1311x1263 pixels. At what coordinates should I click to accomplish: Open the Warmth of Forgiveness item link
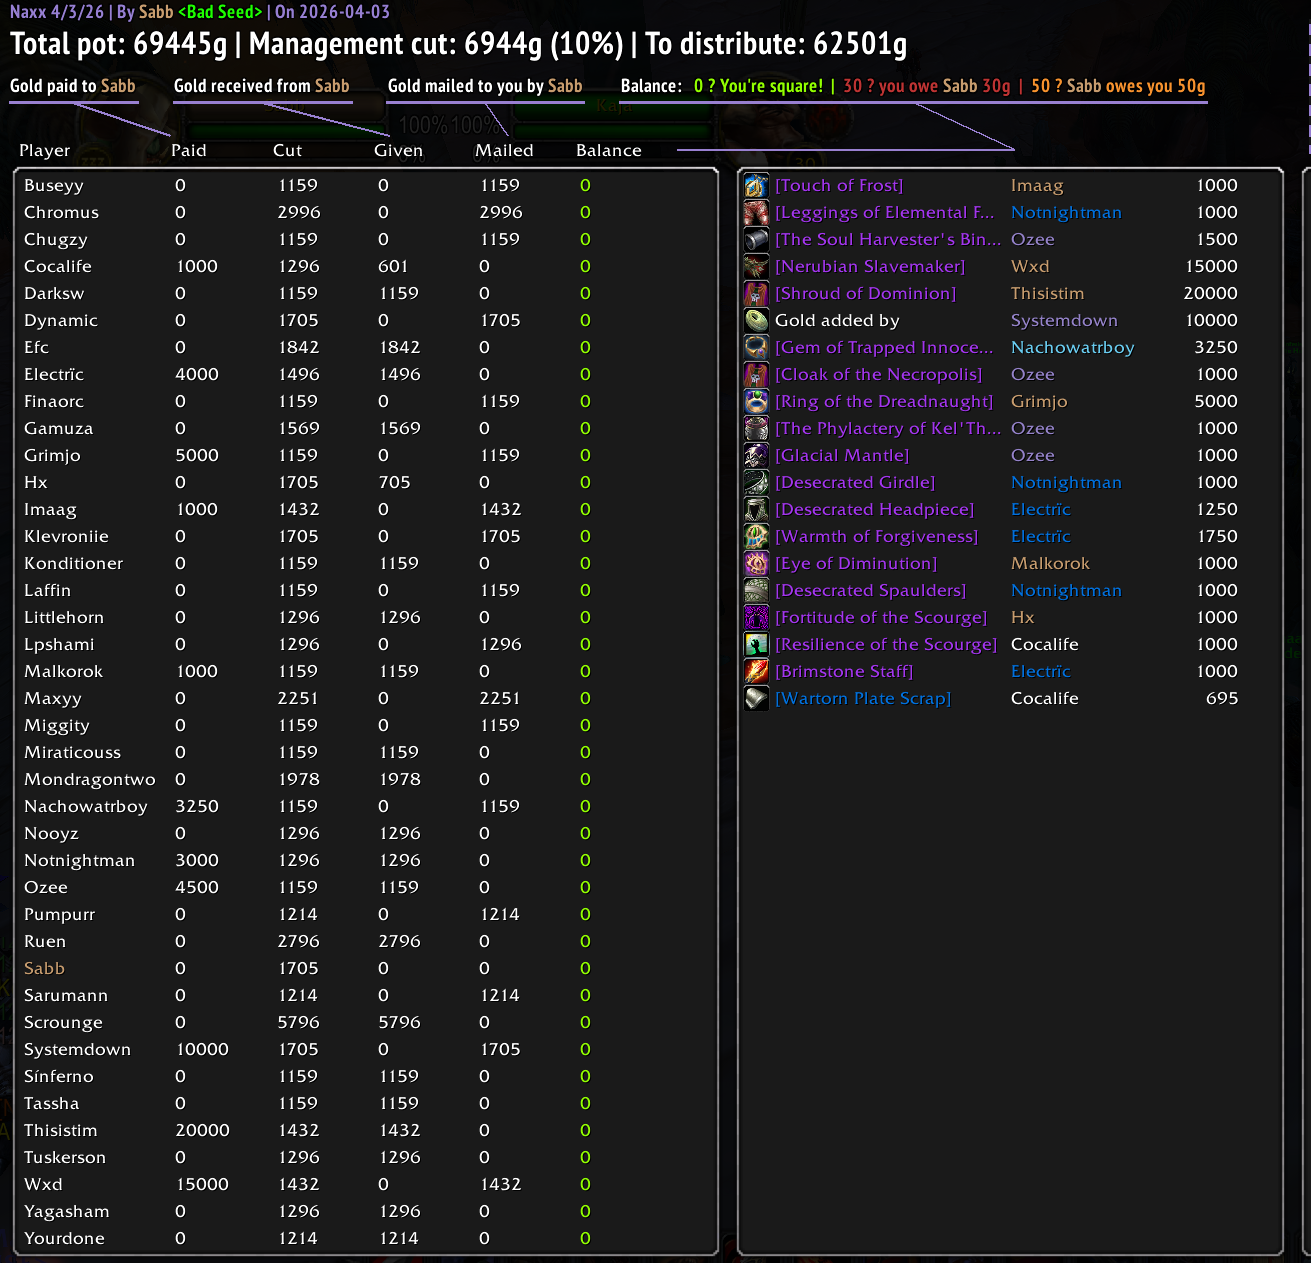pyautogui.click(x=877, y=536)
